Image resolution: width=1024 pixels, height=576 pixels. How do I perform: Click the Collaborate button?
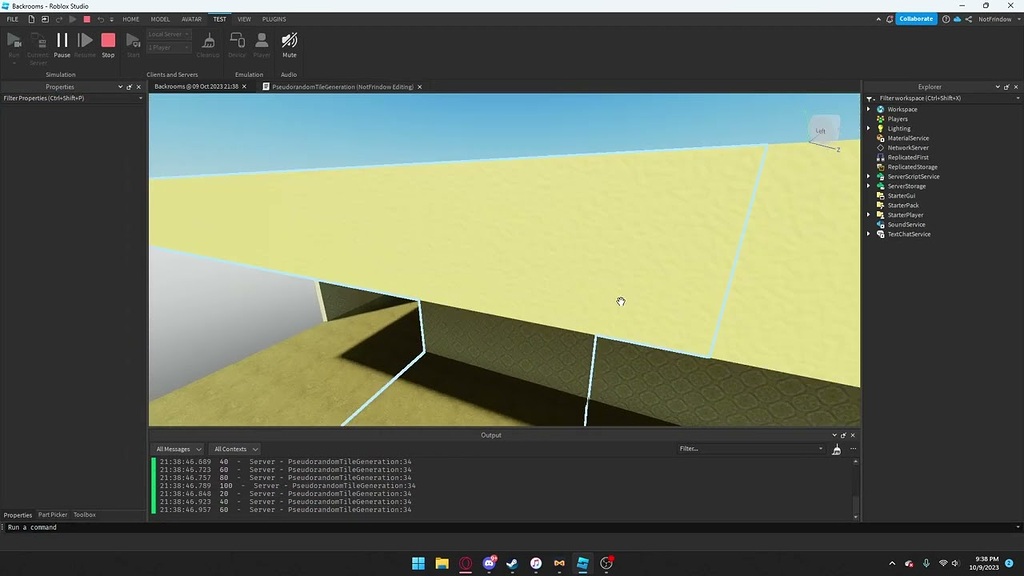916,18
